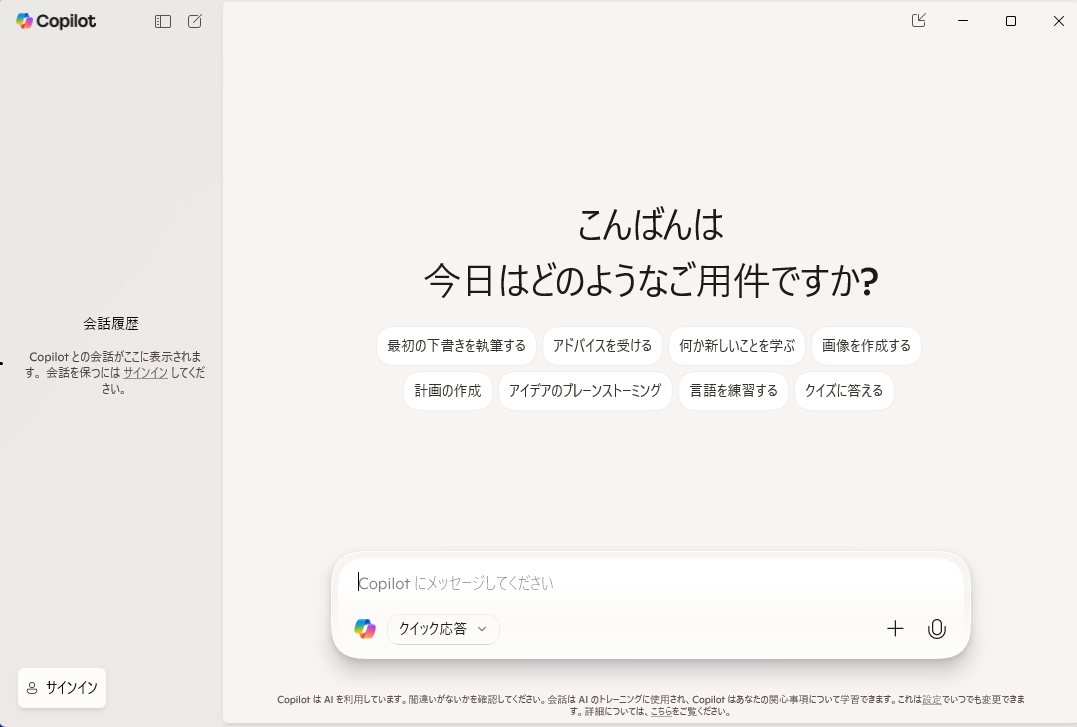The height and width of the screenshot is (727, 1077).
Task: Open the 設定 link in disclaimer
Action: pyautogui.click(x=932, y=700)
